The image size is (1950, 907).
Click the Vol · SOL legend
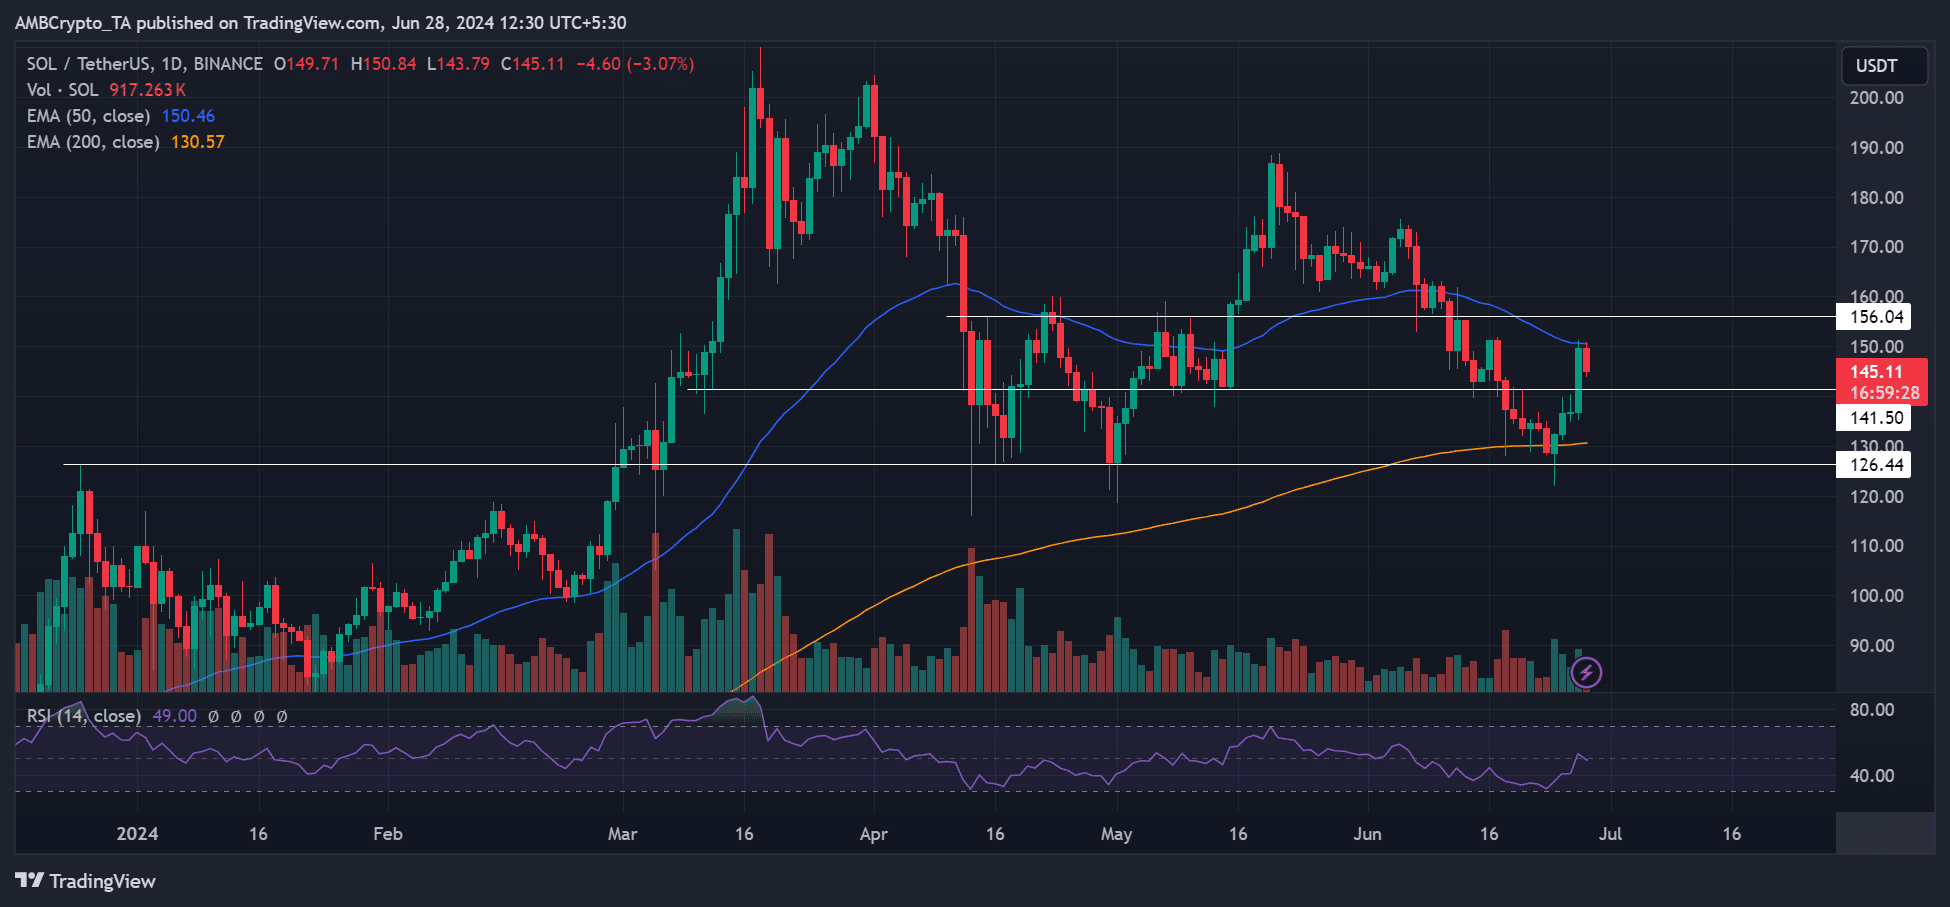(63, 90)
